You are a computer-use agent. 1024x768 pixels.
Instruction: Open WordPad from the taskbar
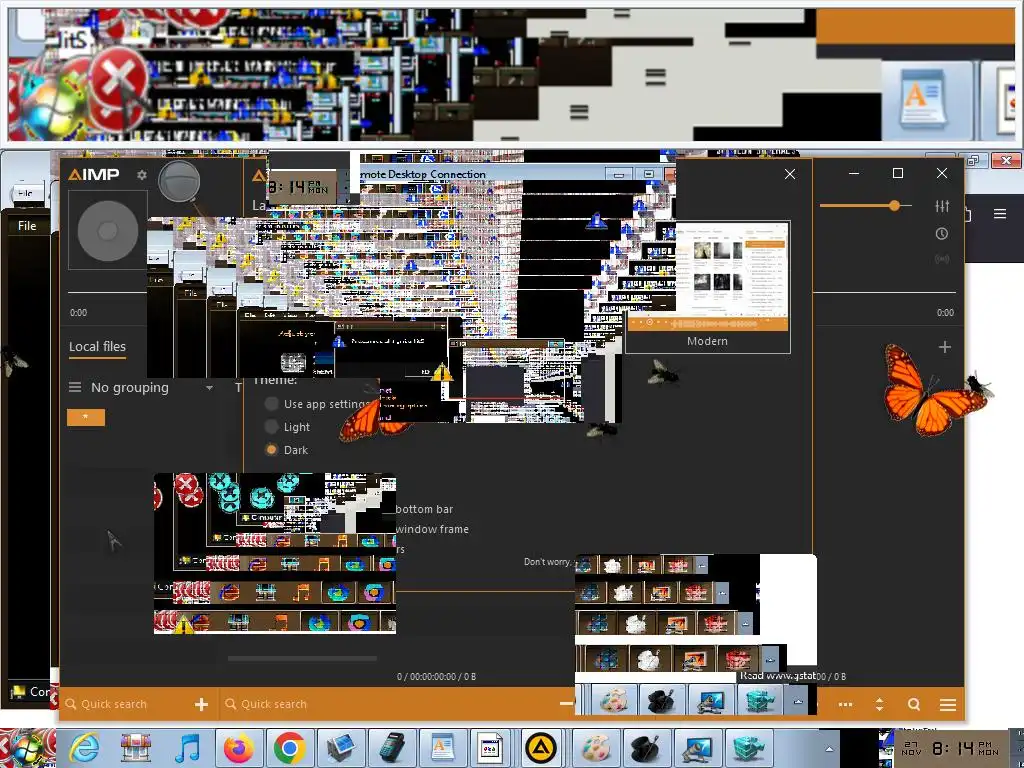click(442, 748)
